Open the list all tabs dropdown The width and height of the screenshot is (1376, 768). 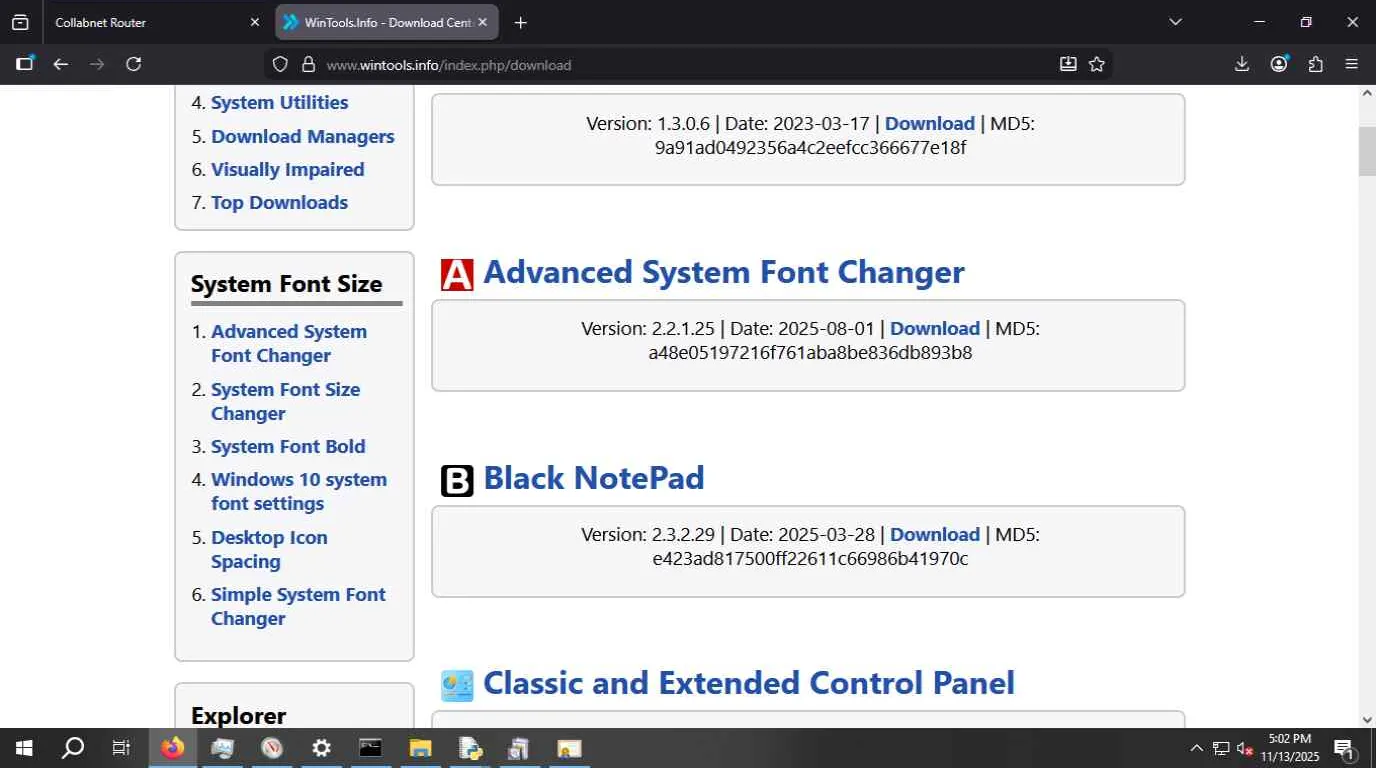[x=1175, y=22]
